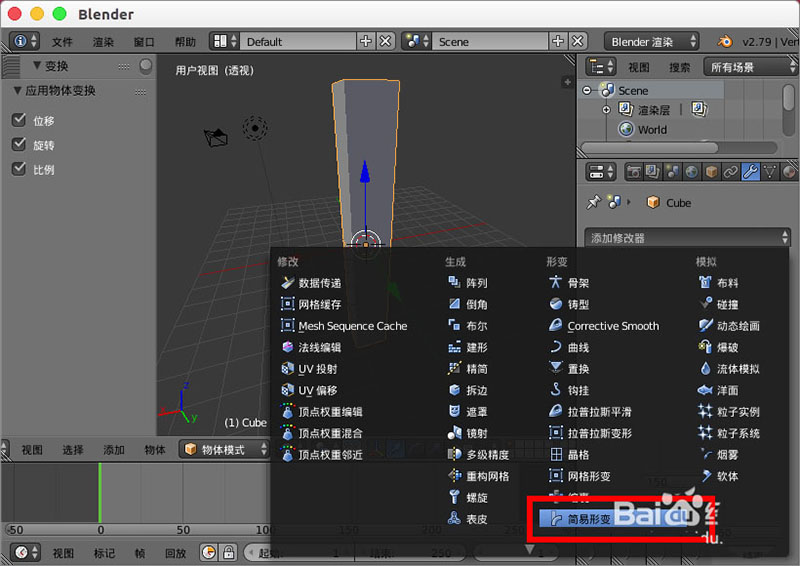Open the modifiers wrench tab
Viewport: 800px width, 566px height.
[750, 172]
